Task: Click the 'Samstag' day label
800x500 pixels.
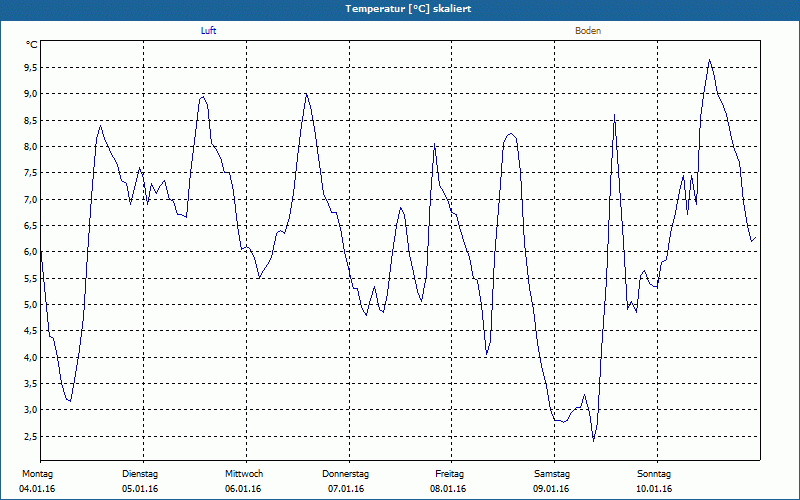Action: coord(552,474)
